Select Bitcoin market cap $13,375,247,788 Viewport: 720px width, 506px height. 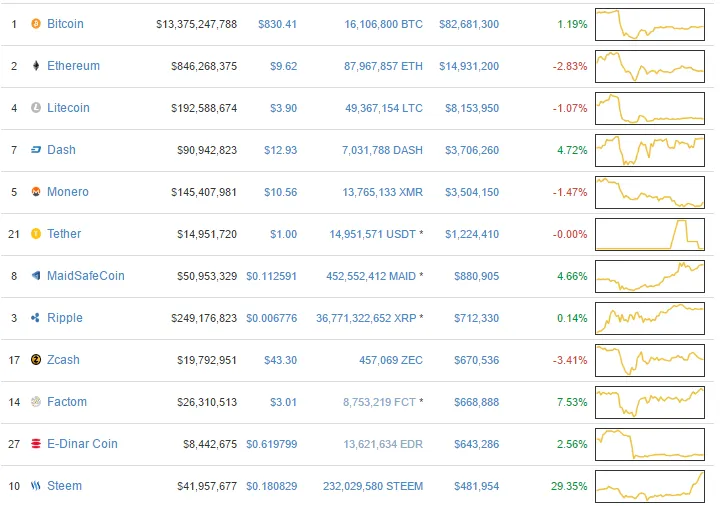point(197,24)
